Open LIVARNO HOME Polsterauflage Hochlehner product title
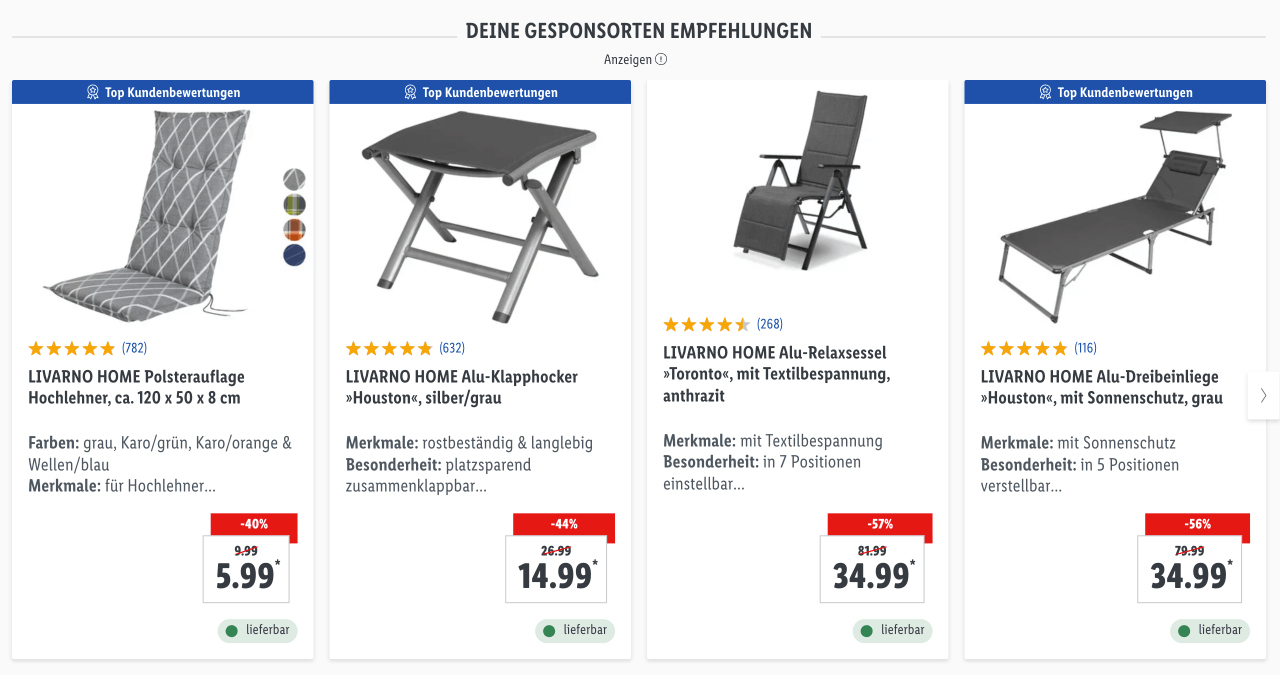Viewport: 1280px width, 675px height. click(137, 387)
